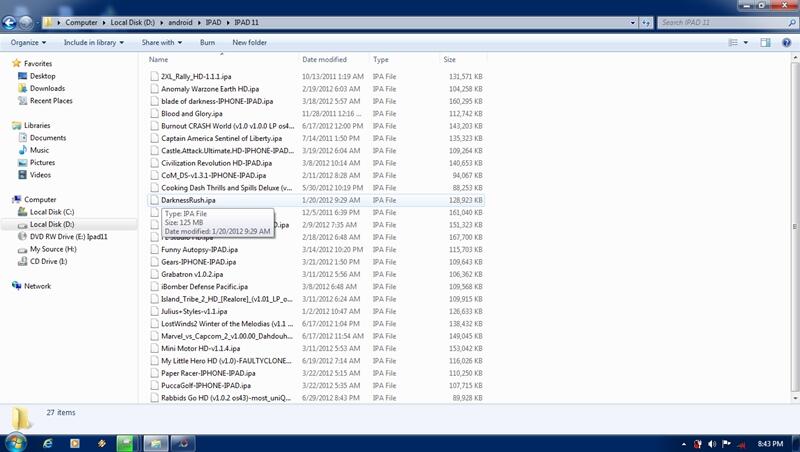800x452 pixels.
Task: Click the volume speaker tray icon
Action: pyautogui.click(x=712, y=444)
